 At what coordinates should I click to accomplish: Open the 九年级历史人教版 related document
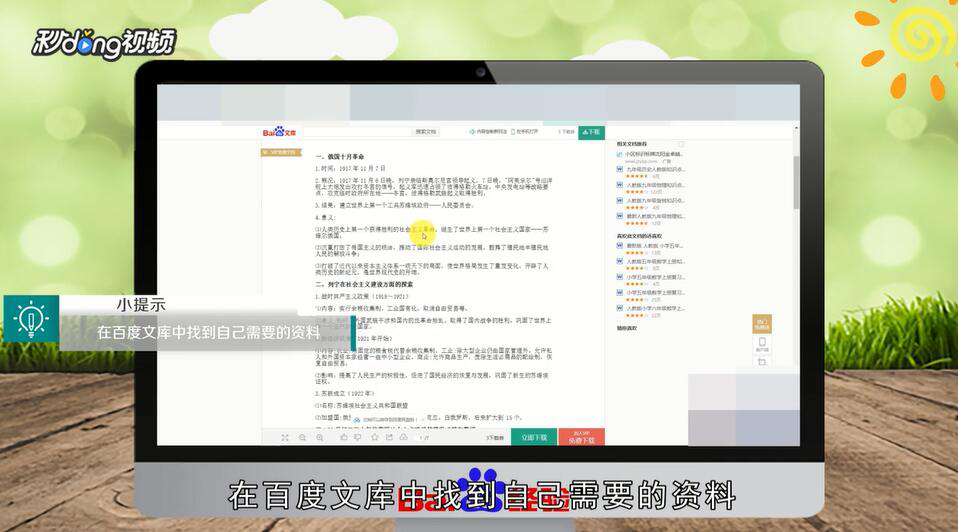coord(656,169)
